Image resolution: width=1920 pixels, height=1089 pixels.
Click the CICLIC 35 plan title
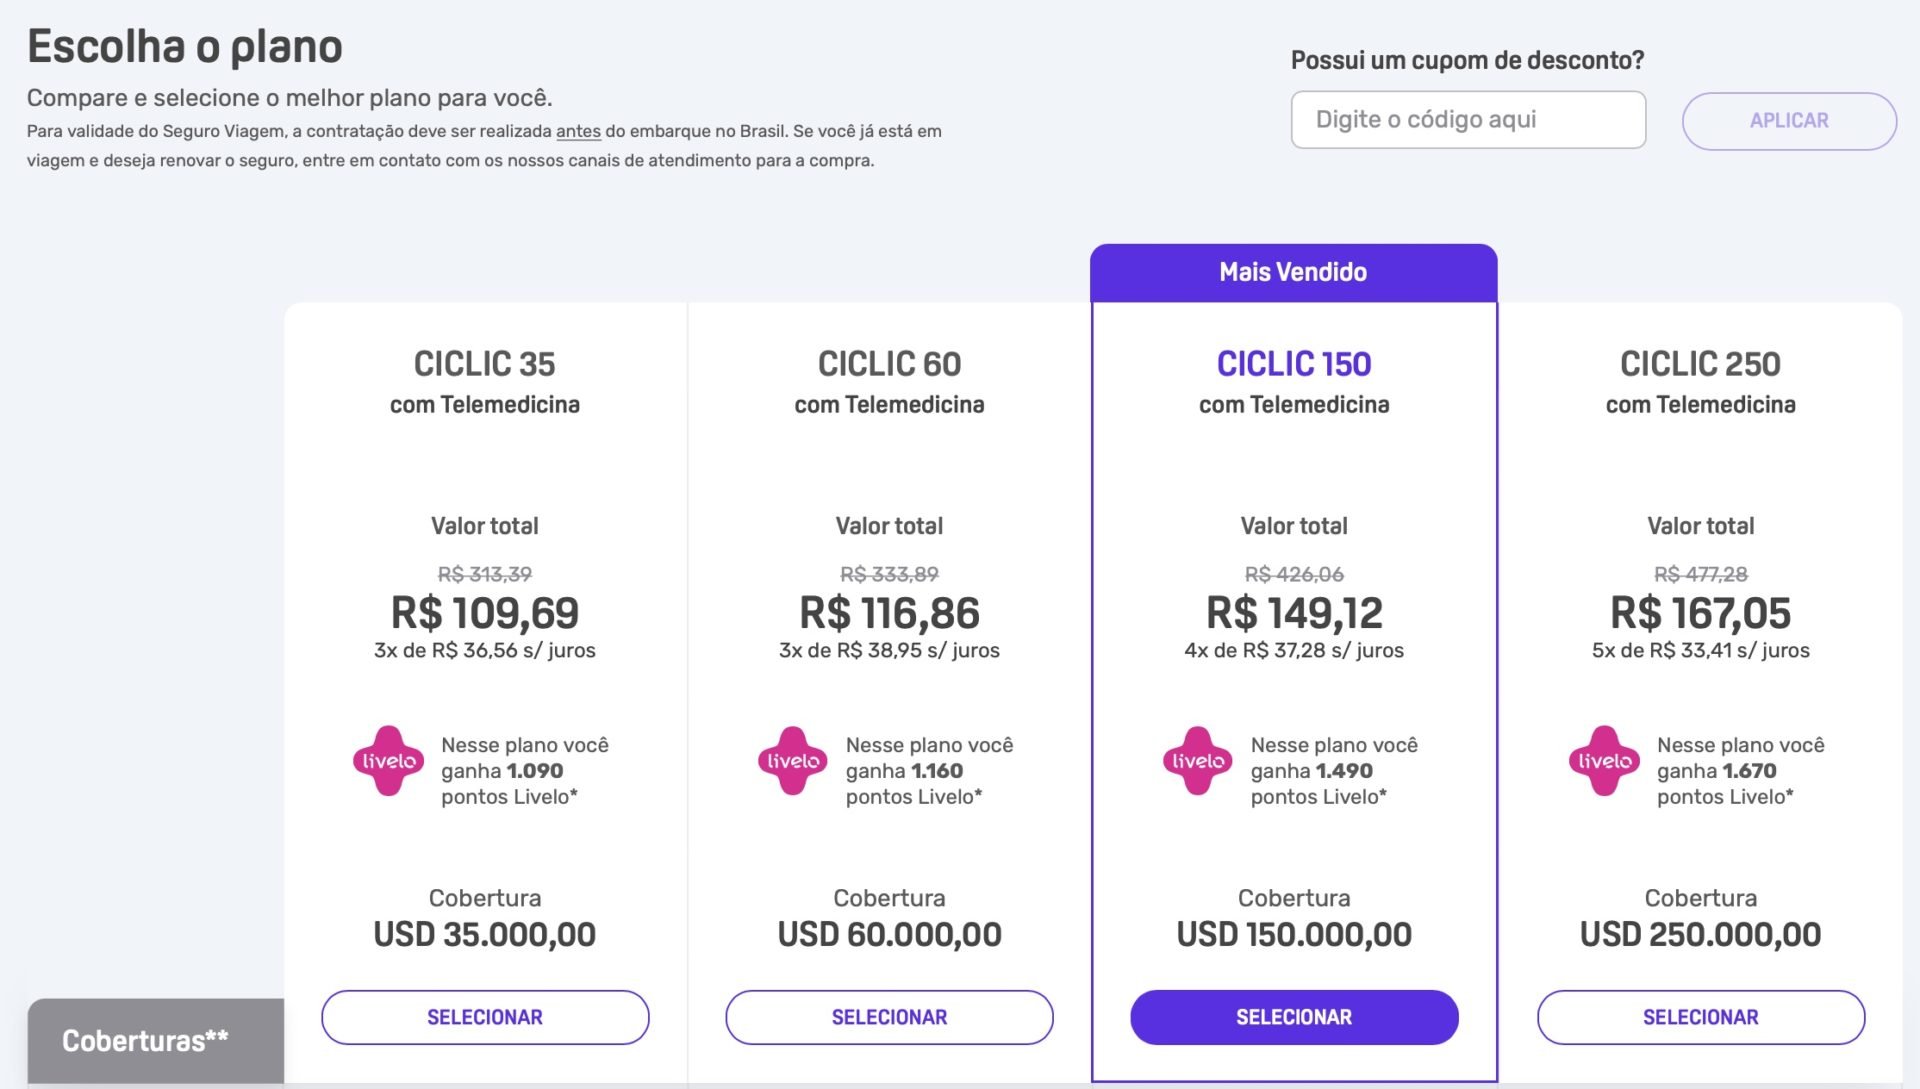pyautogui.click(x=485, y=364)
